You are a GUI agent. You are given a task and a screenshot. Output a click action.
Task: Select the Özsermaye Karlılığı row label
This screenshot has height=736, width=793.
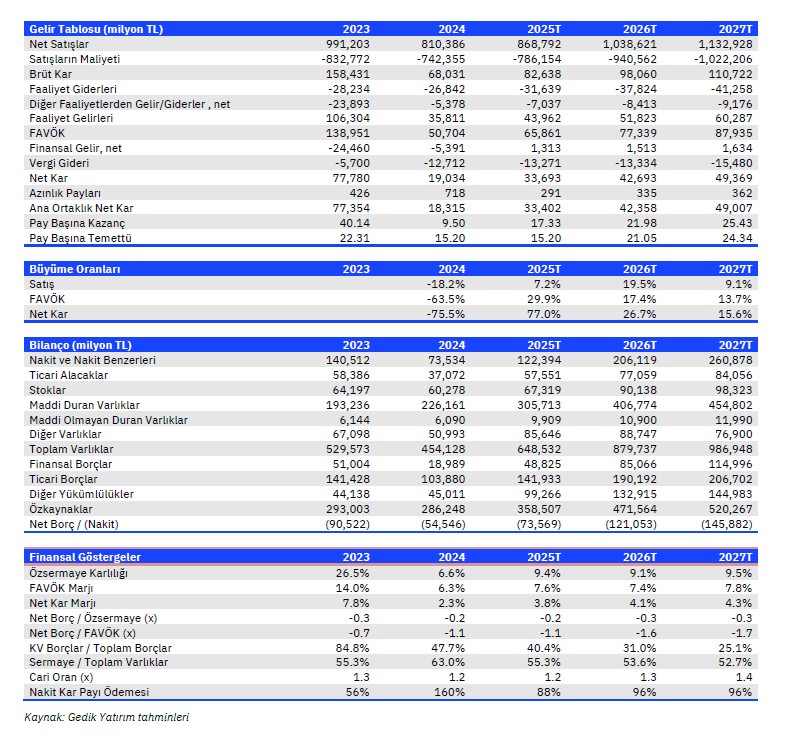(79, 572)
